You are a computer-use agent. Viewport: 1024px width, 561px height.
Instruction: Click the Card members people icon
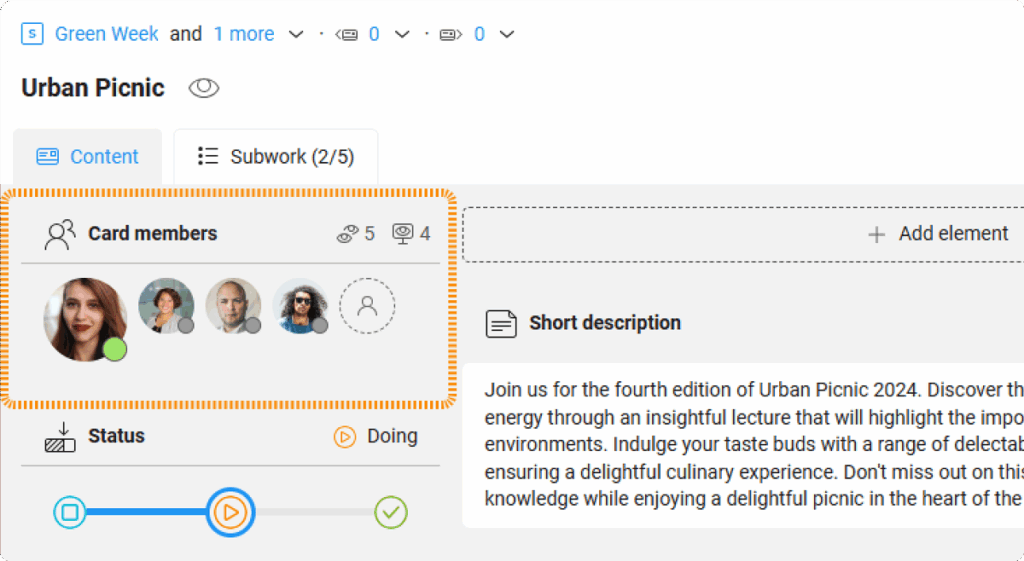(60, 234)
